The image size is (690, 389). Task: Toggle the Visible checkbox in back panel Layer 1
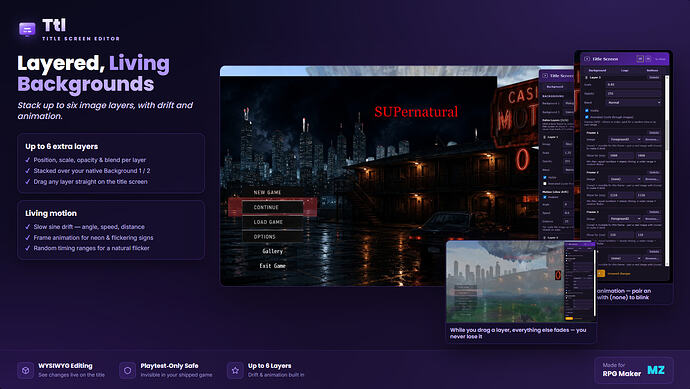tap(545, 177)
